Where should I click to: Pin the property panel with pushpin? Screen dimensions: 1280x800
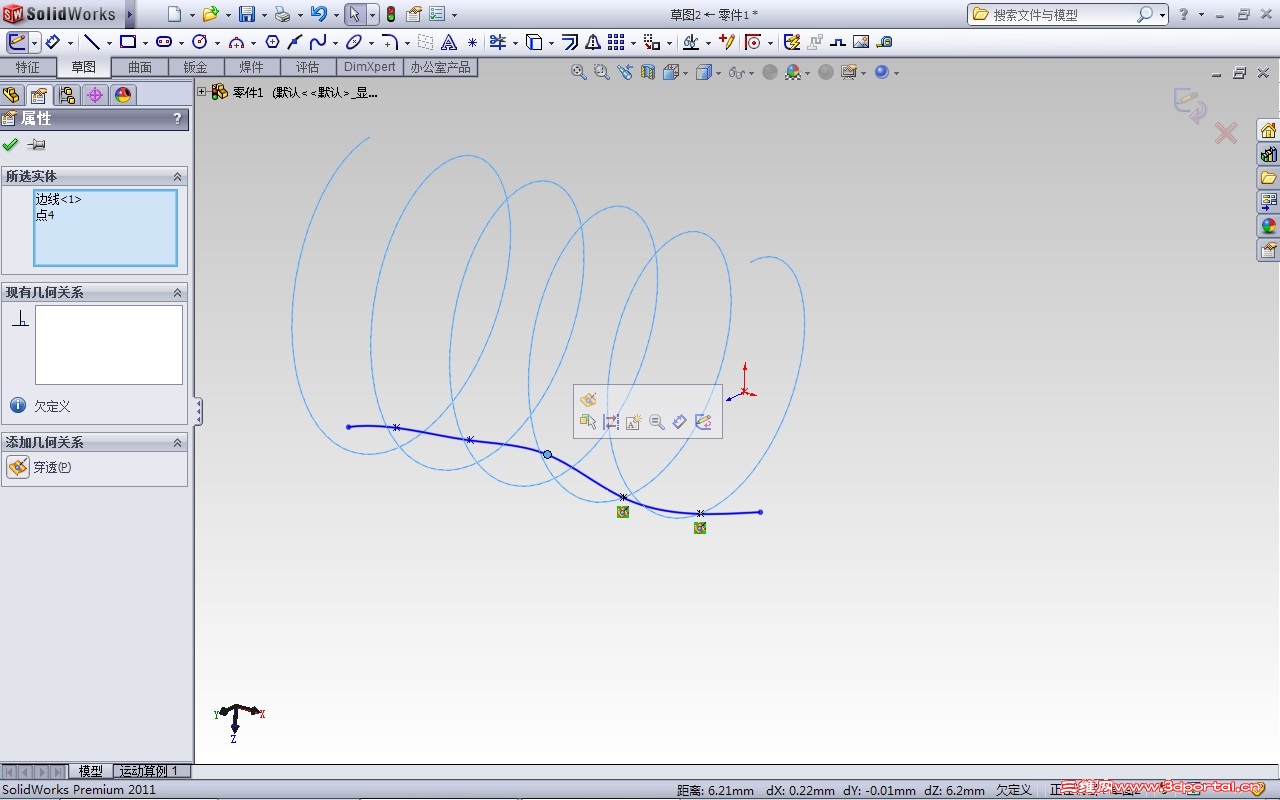click(x=36, y=144)
